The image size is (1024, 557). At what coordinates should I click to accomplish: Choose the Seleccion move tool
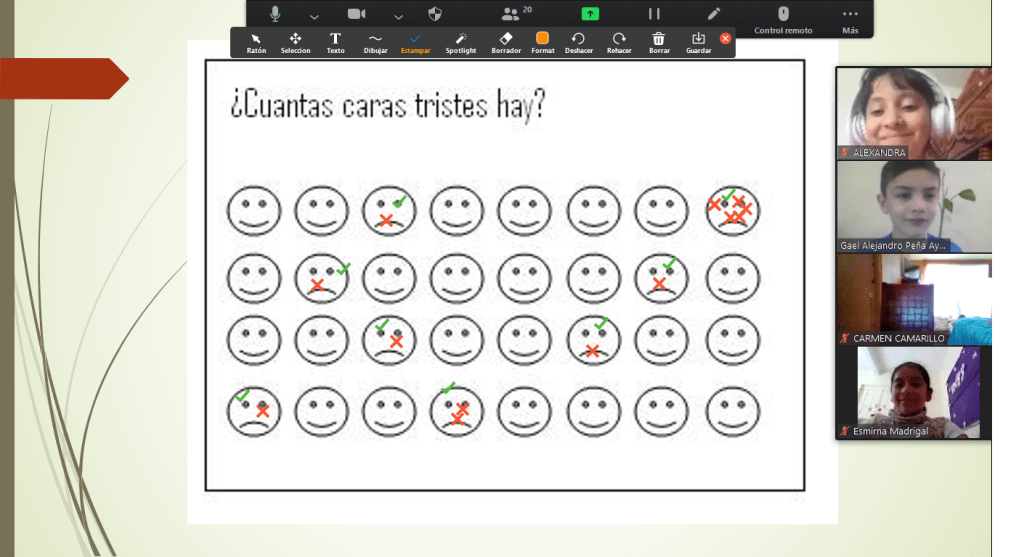coord(295,42)
